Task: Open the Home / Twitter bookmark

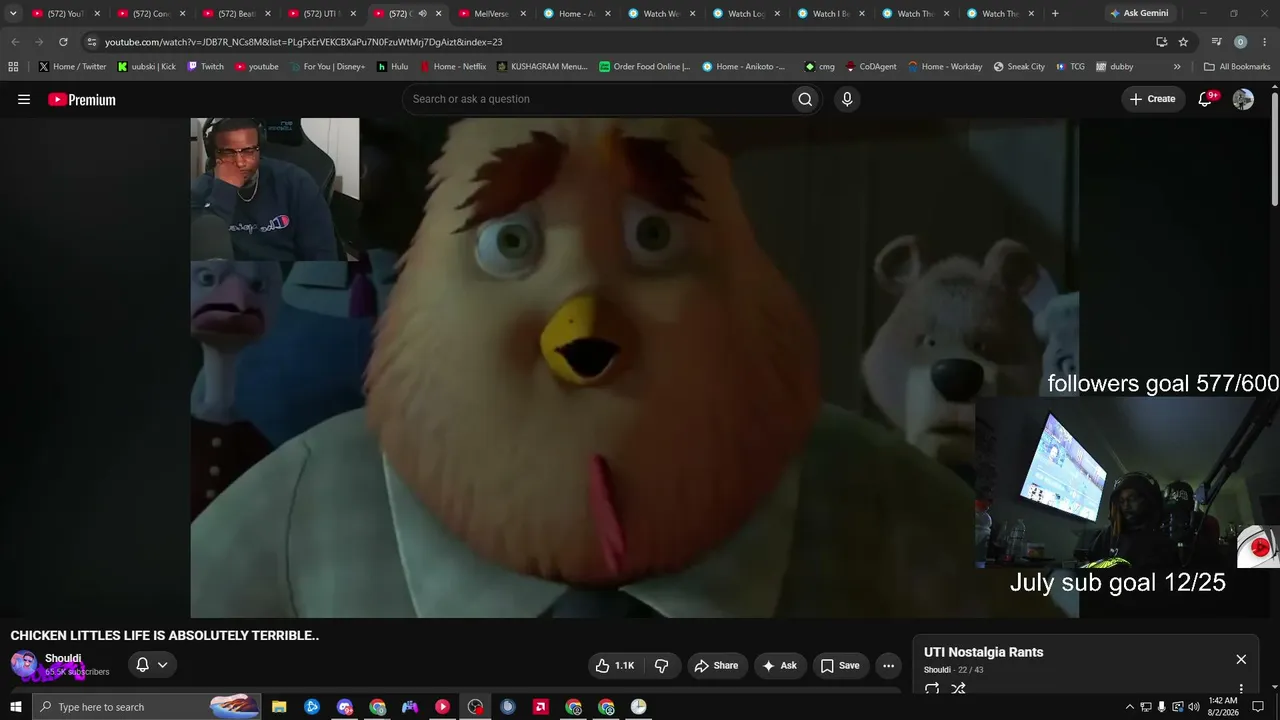Action: coord(73,67)
